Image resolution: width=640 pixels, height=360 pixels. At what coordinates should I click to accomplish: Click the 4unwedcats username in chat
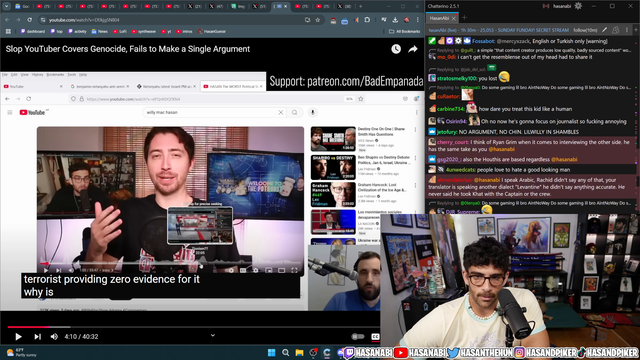tap(461, 169)
